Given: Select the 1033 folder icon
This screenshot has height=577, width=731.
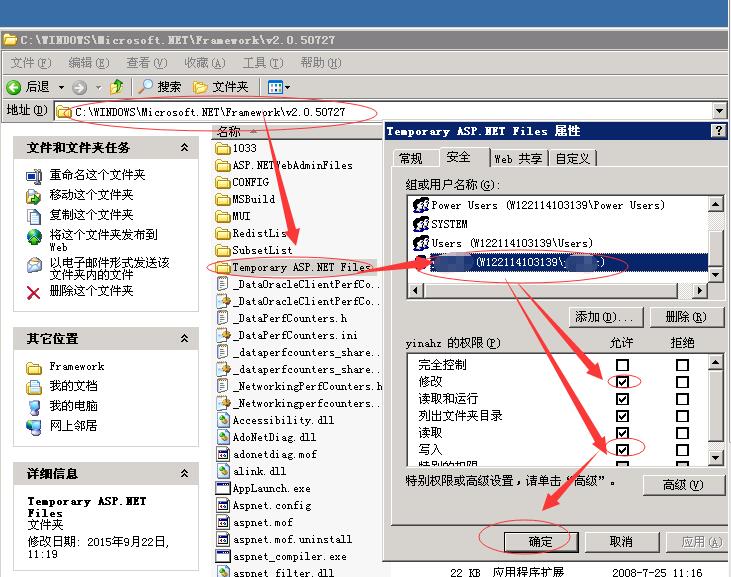Looking at the screenshot, I should click(223, 149).
